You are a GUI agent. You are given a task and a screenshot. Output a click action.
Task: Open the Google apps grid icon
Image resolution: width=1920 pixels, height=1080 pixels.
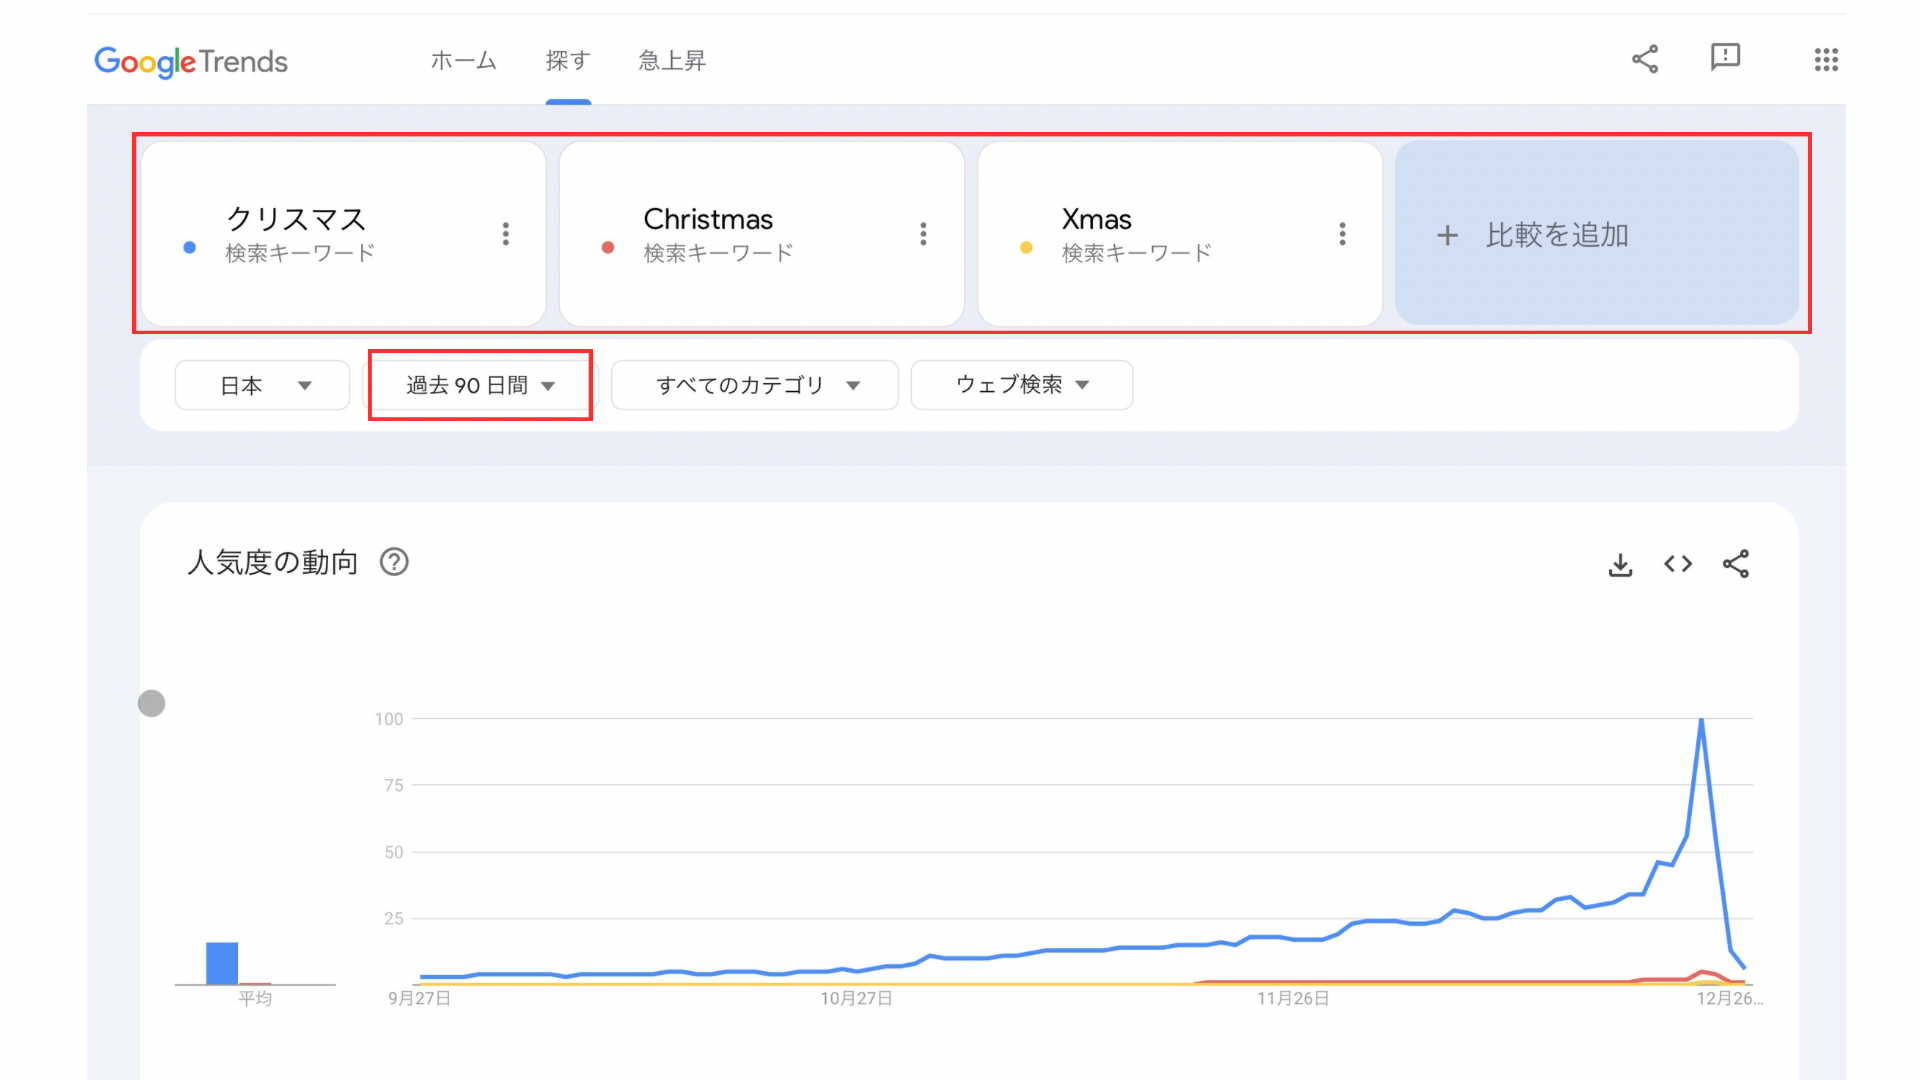1826,60
